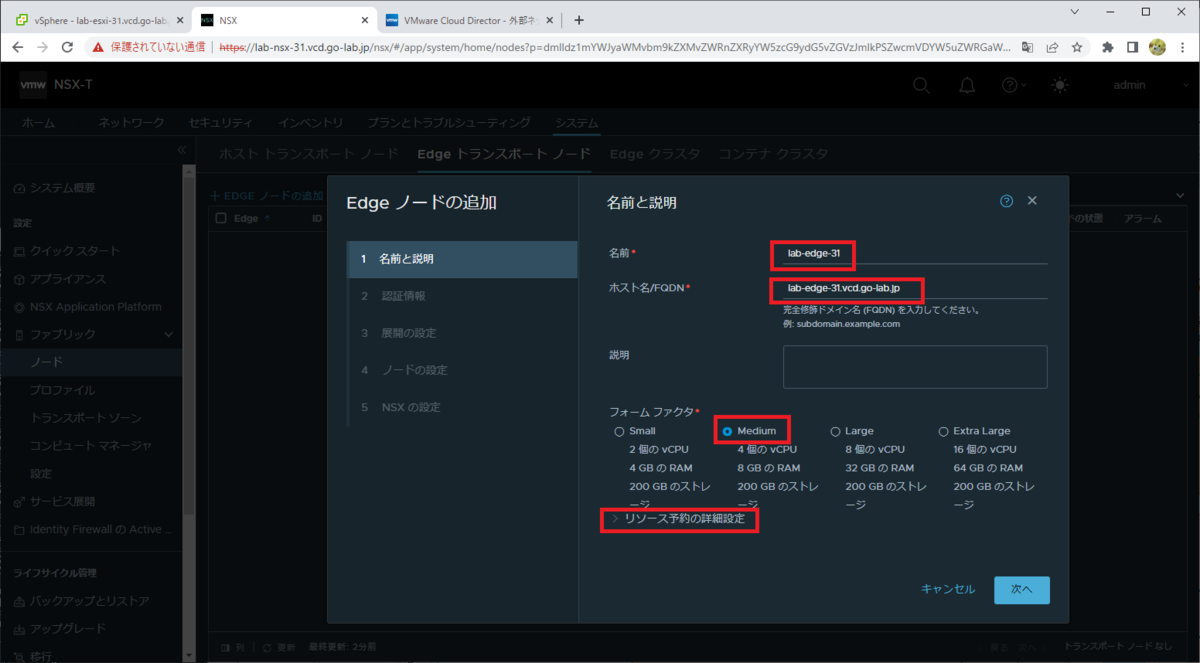Expand リソース予約の詳細設定 section
Screen dimensions: 1200x663
679,519
